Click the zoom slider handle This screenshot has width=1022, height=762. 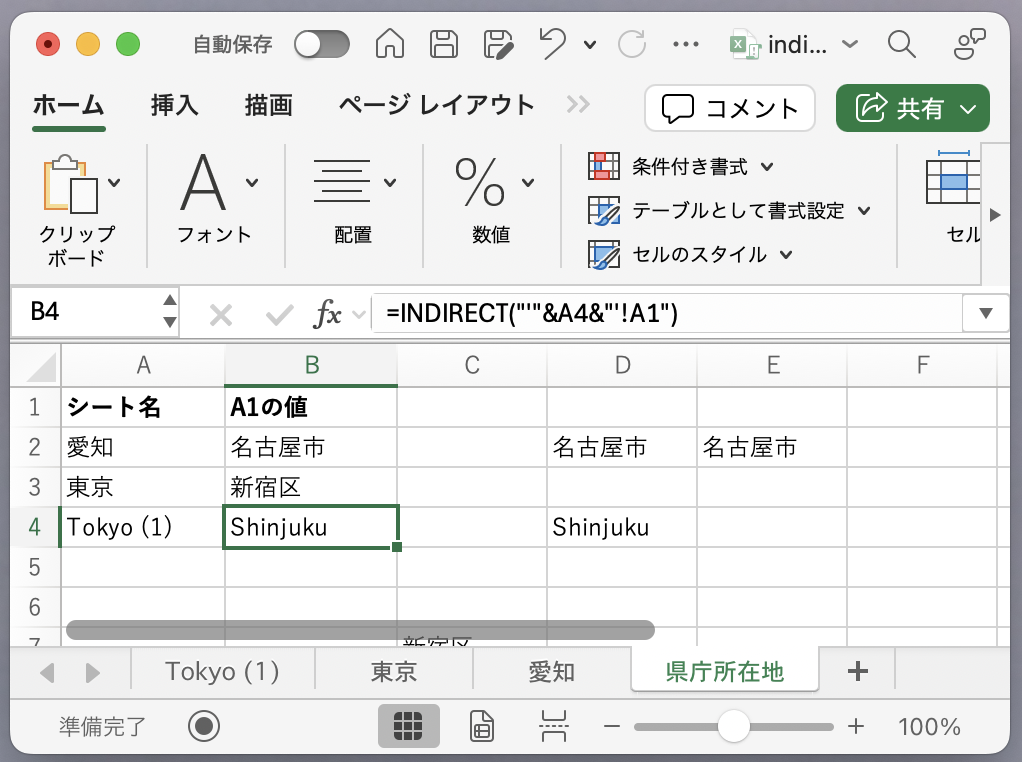pos(733,726)
